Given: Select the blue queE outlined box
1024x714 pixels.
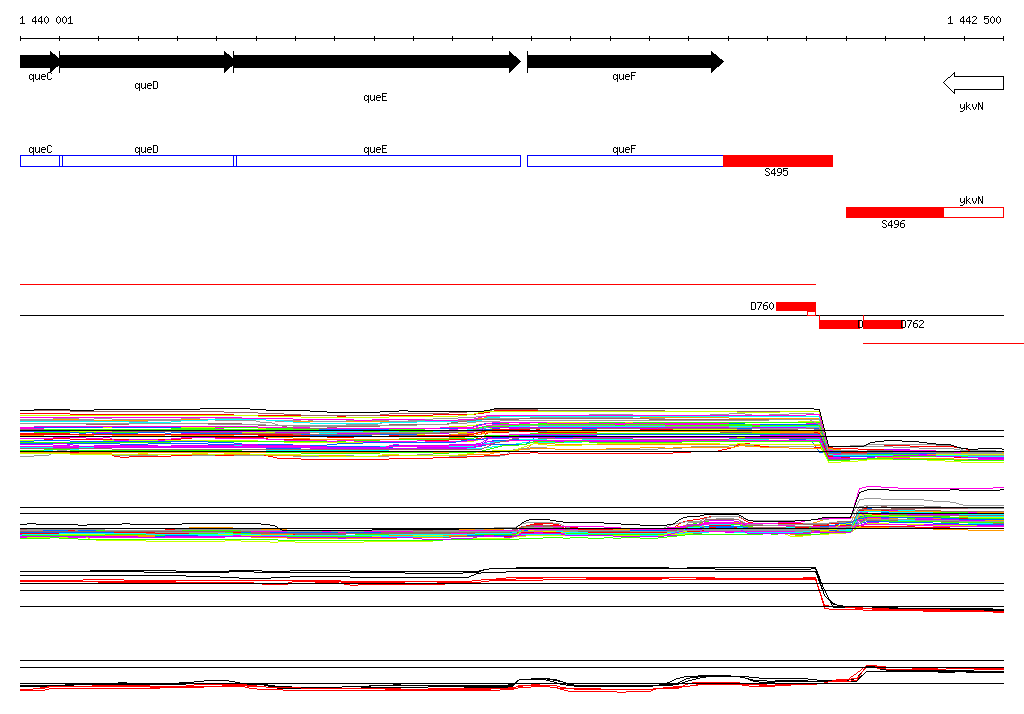Looking at the screenshot, I should [x=378, y=161].
